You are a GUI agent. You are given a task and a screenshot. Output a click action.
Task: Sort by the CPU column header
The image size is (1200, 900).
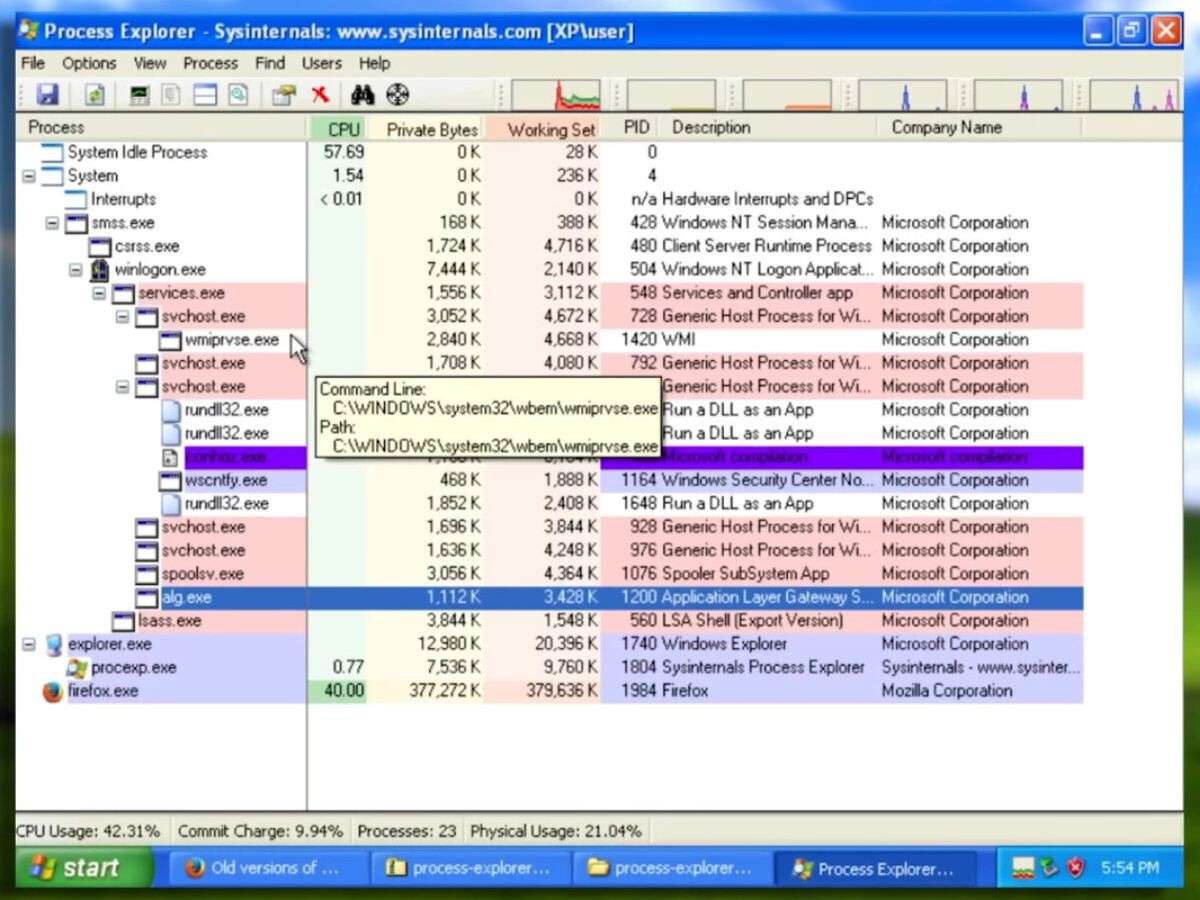click(x=342, y=128)
